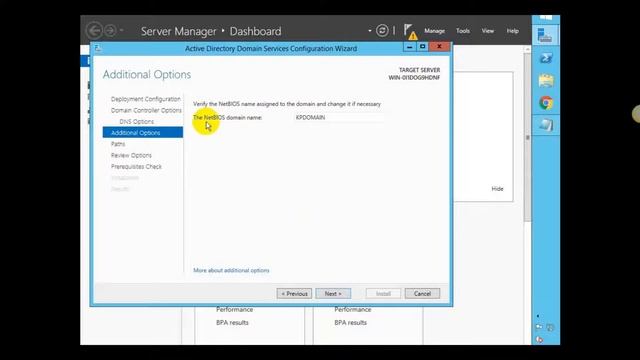
Task: Select Prerequisites Check step
Action: pyautogui.click(x=136, y=167)
